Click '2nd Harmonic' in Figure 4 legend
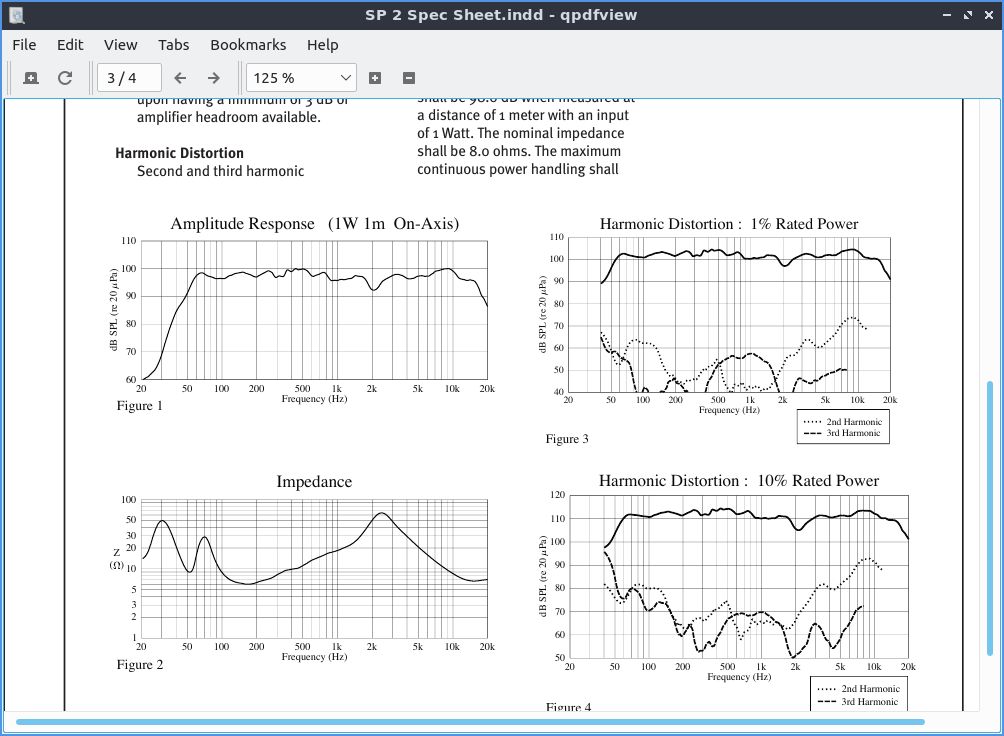 871,689
